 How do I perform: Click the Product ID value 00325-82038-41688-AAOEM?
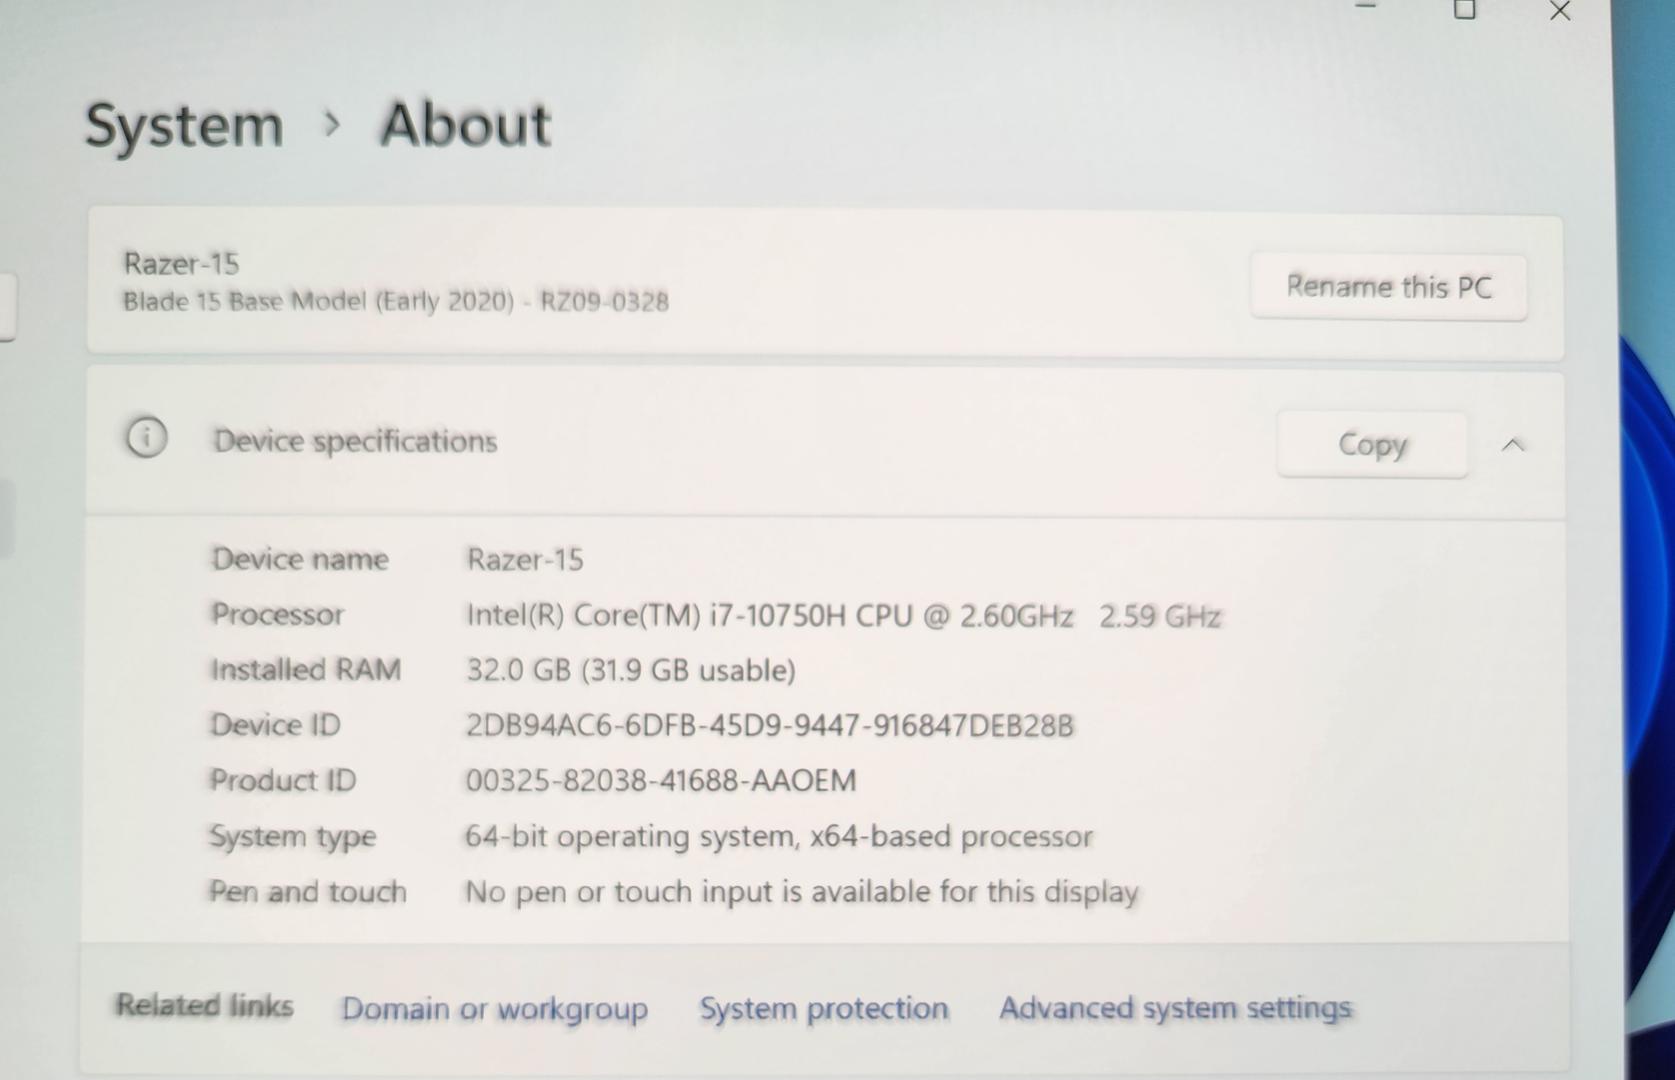660,780
